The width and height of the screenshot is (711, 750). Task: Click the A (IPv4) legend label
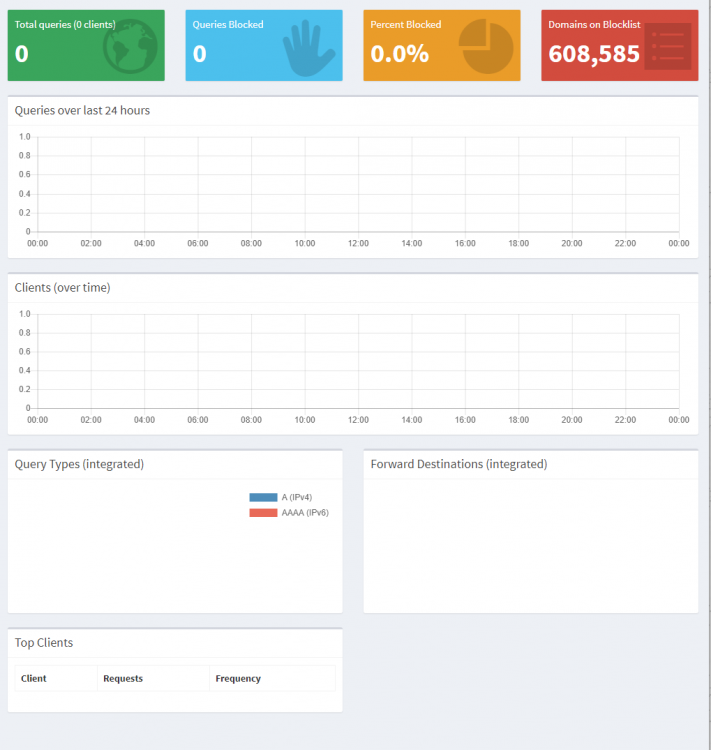297,497
